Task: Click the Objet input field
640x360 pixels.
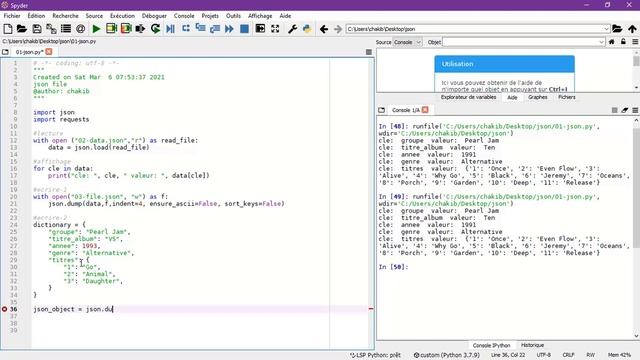Action: (x=520, y=42)
